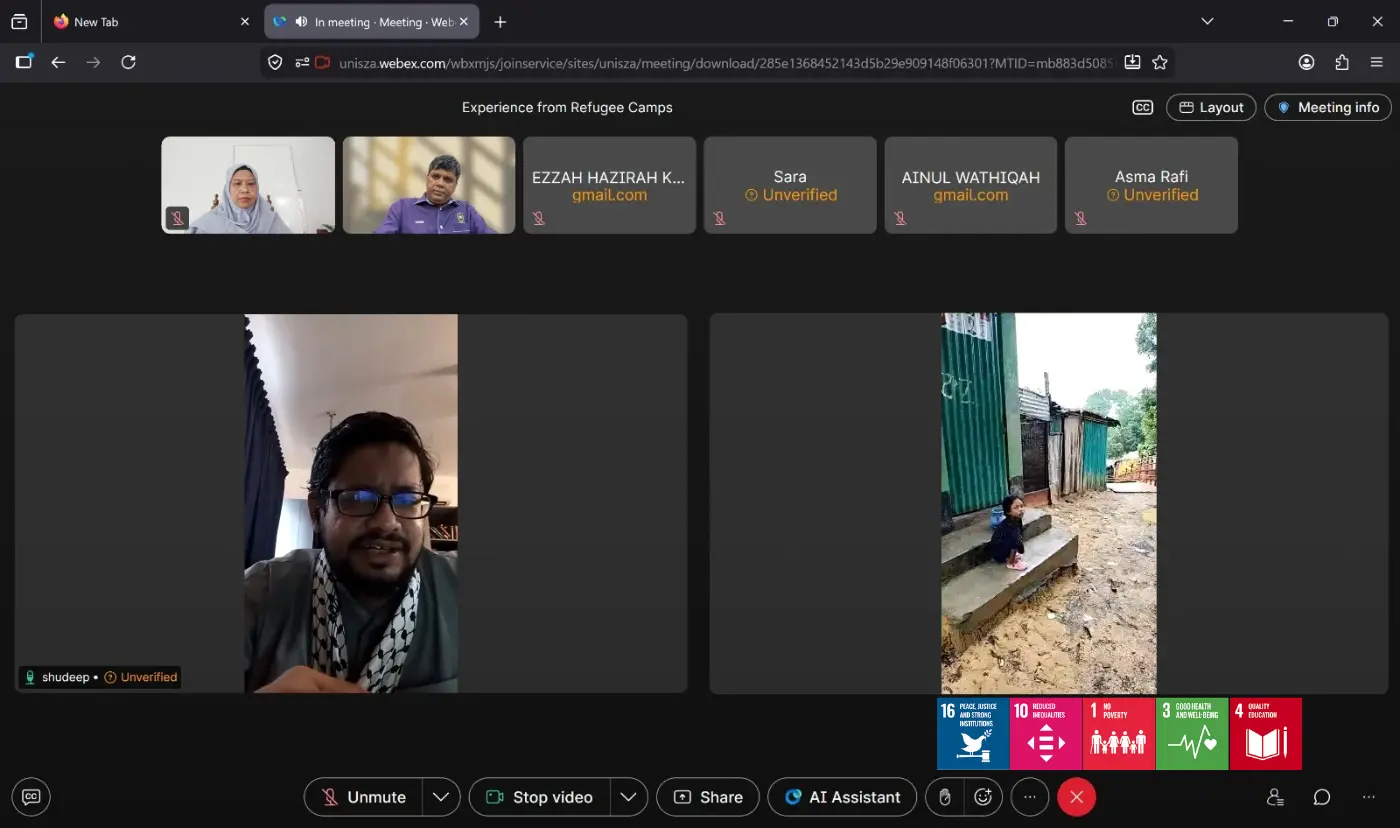
Task: Select the purple-shirt man's video thumbnail
Action: click(x=429, y=185)
